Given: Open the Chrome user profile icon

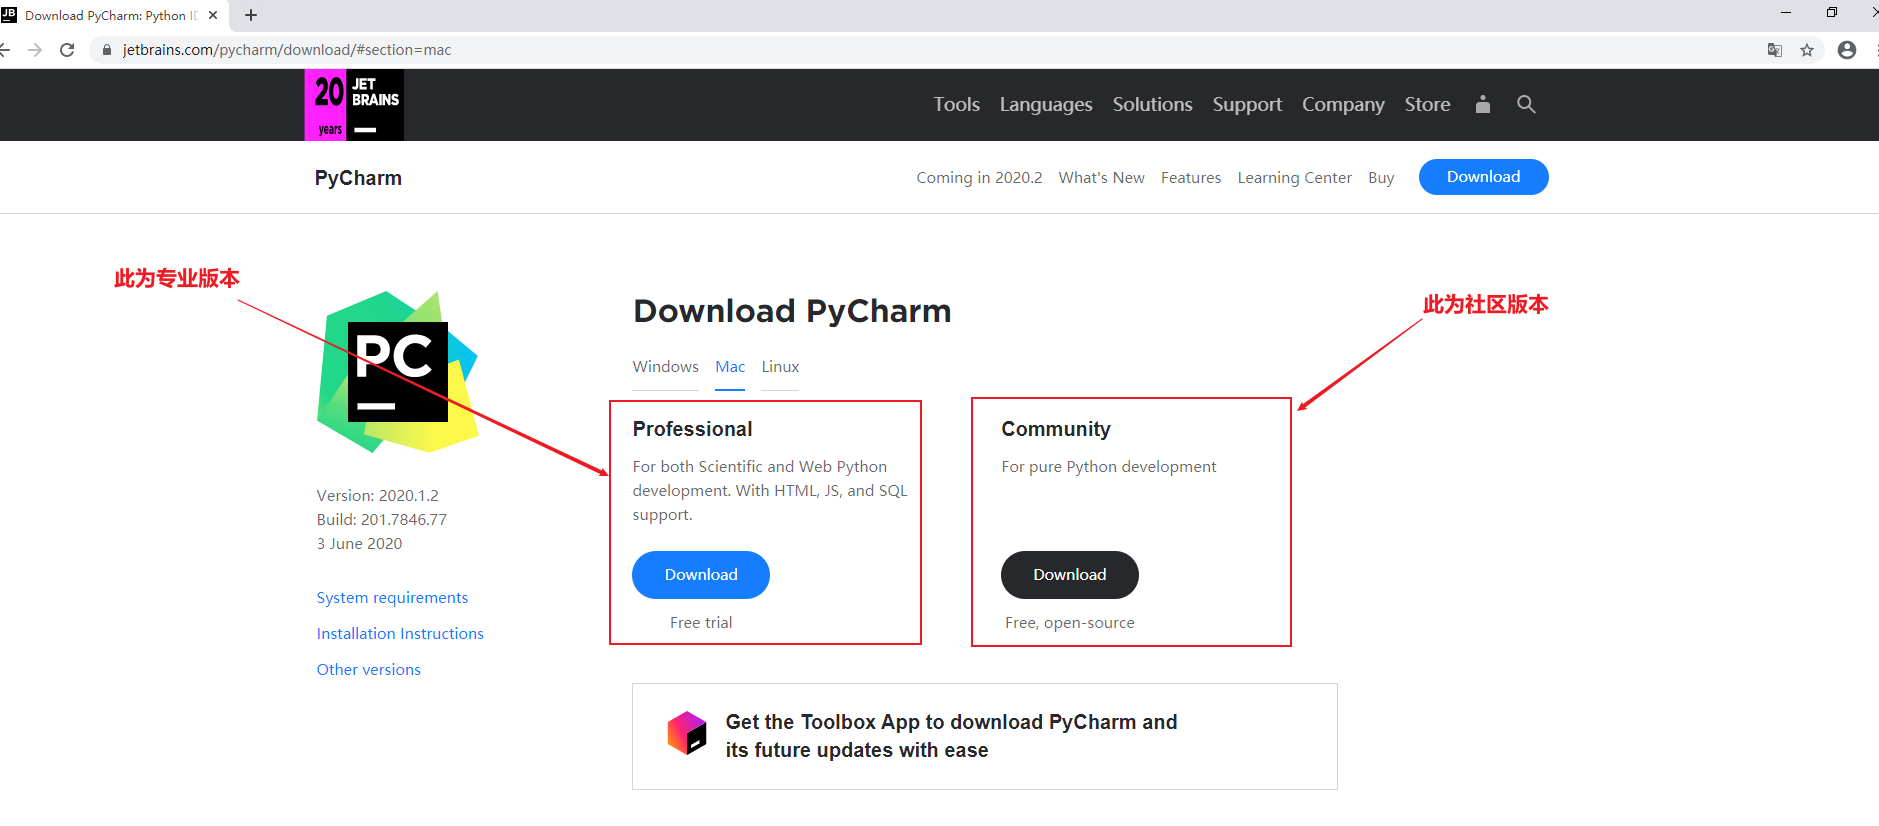Looking at the screenshot, I should [x=1847, y=50].
